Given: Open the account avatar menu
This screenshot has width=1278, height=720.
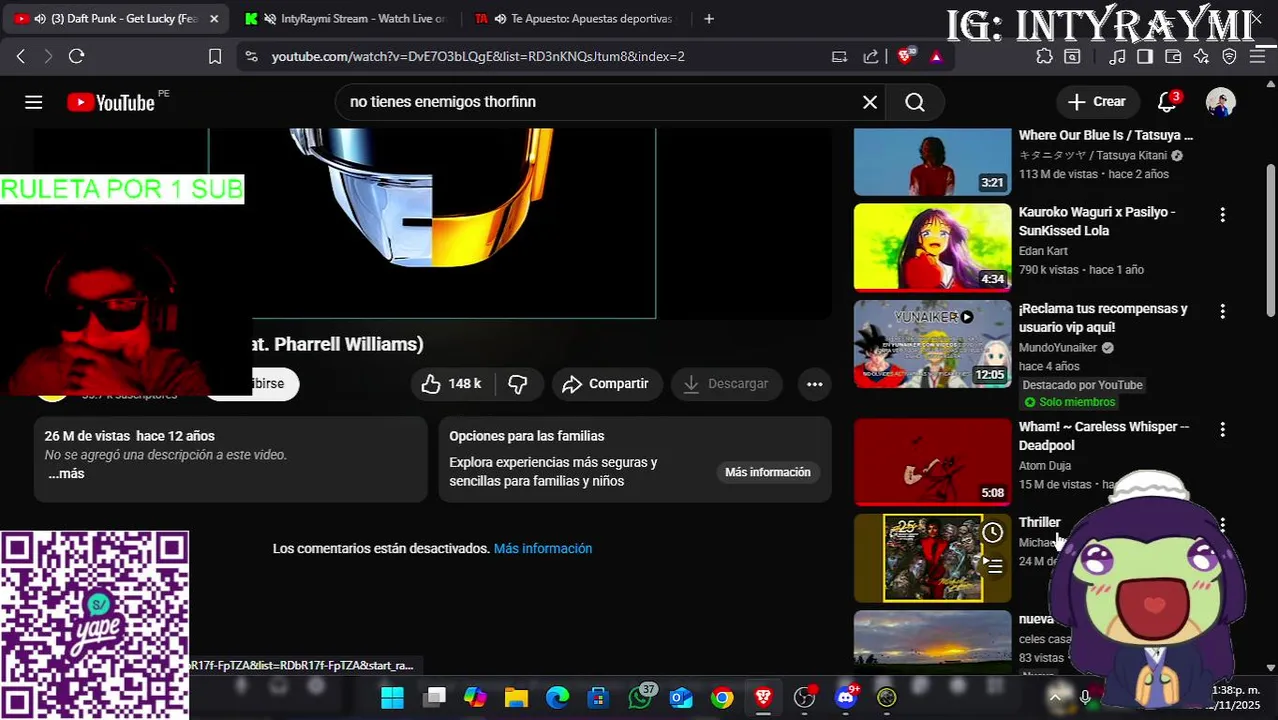Looking at the screenshot, I should click(1220, 102).
